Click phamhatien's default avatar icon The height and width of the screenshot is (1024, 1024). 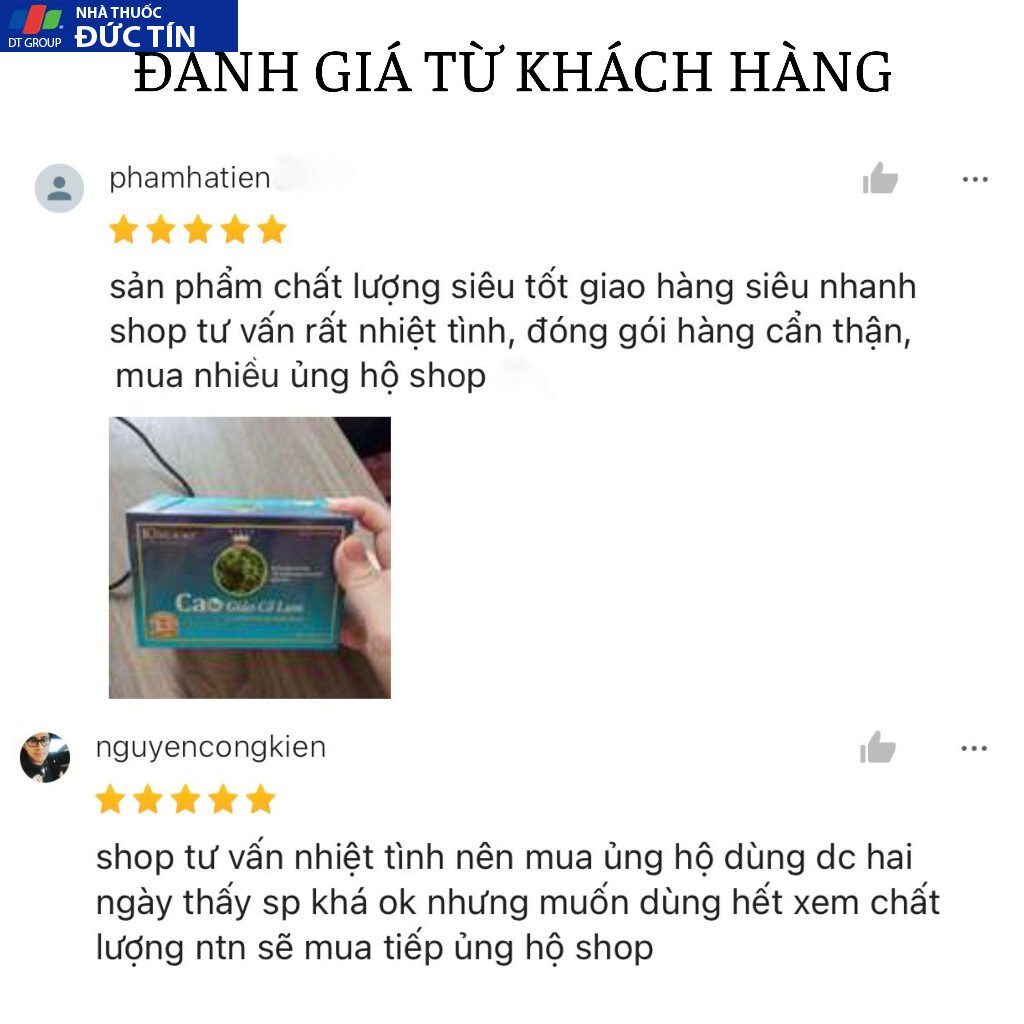click(59, 188)
